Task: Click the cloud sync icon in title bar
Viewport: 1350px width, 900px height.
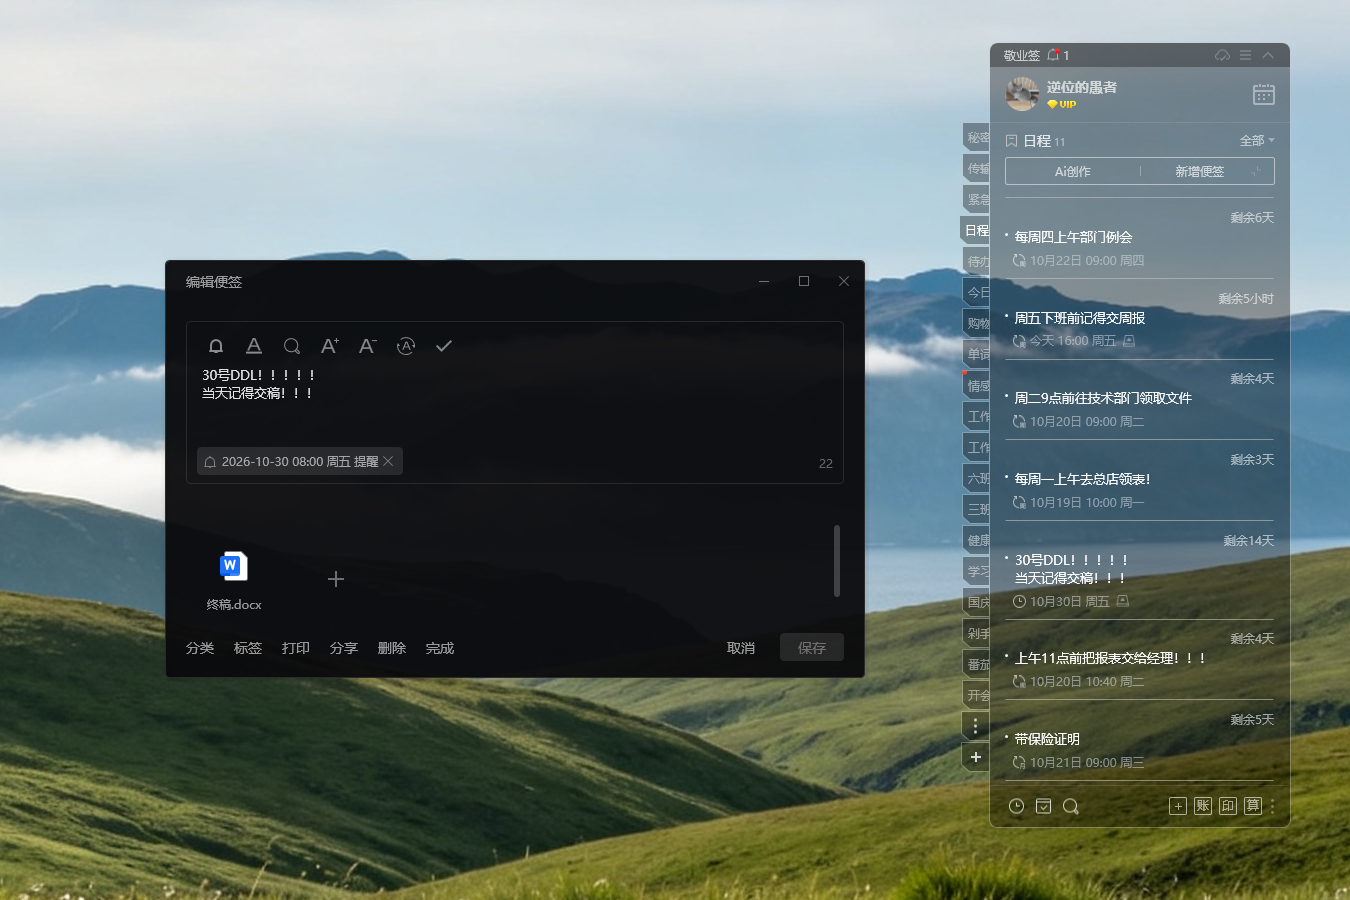Action: click(x=1222, y=55)
